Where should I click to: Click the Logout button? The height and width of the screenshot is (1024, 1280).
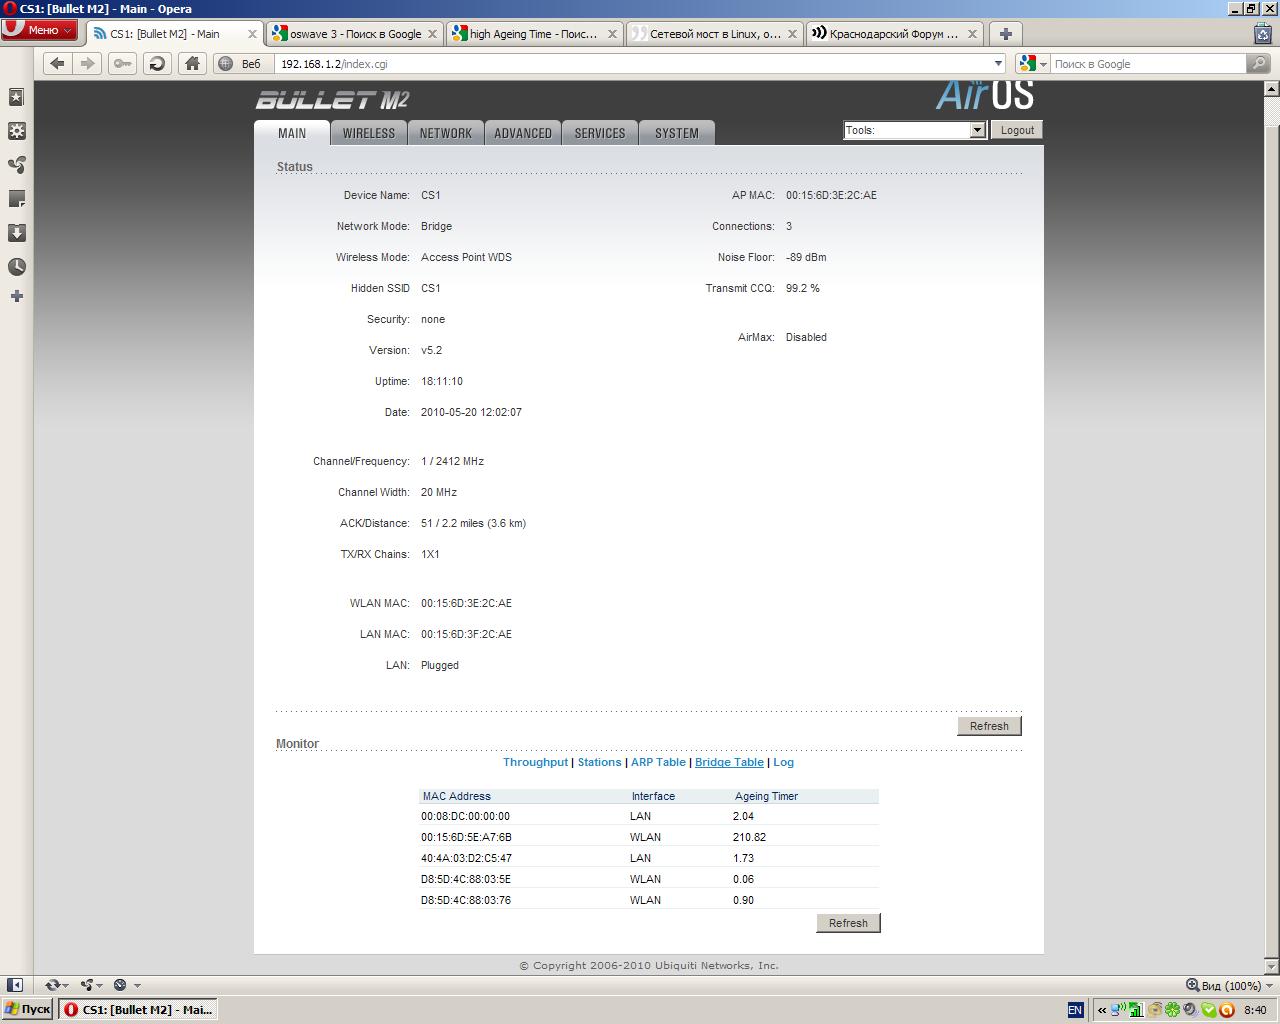point(1017,130)
